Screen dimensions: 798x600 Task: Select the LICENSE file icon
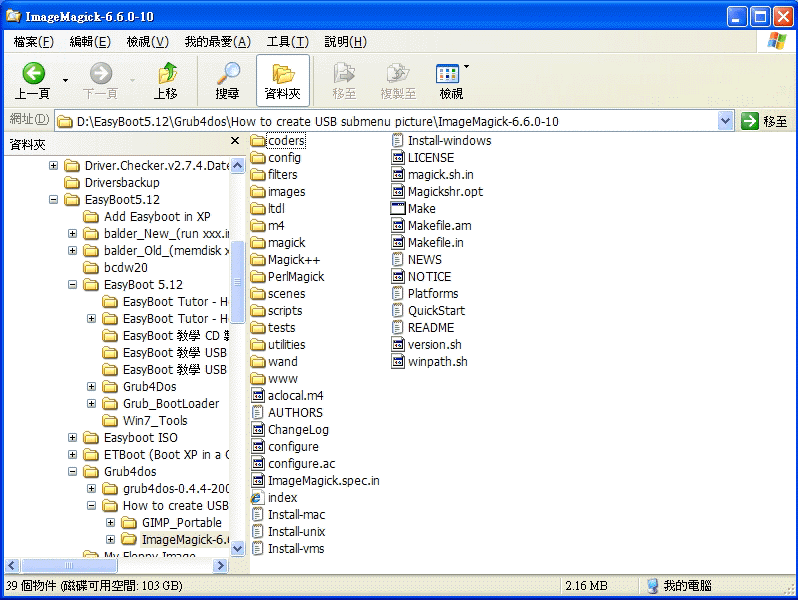click(398, 158)
